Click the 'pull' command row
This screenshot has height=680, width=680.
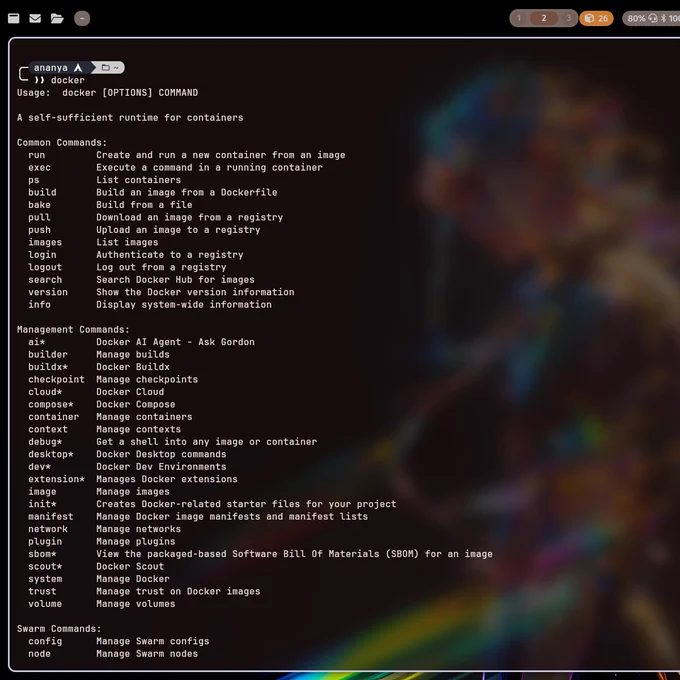click(156, 217)
